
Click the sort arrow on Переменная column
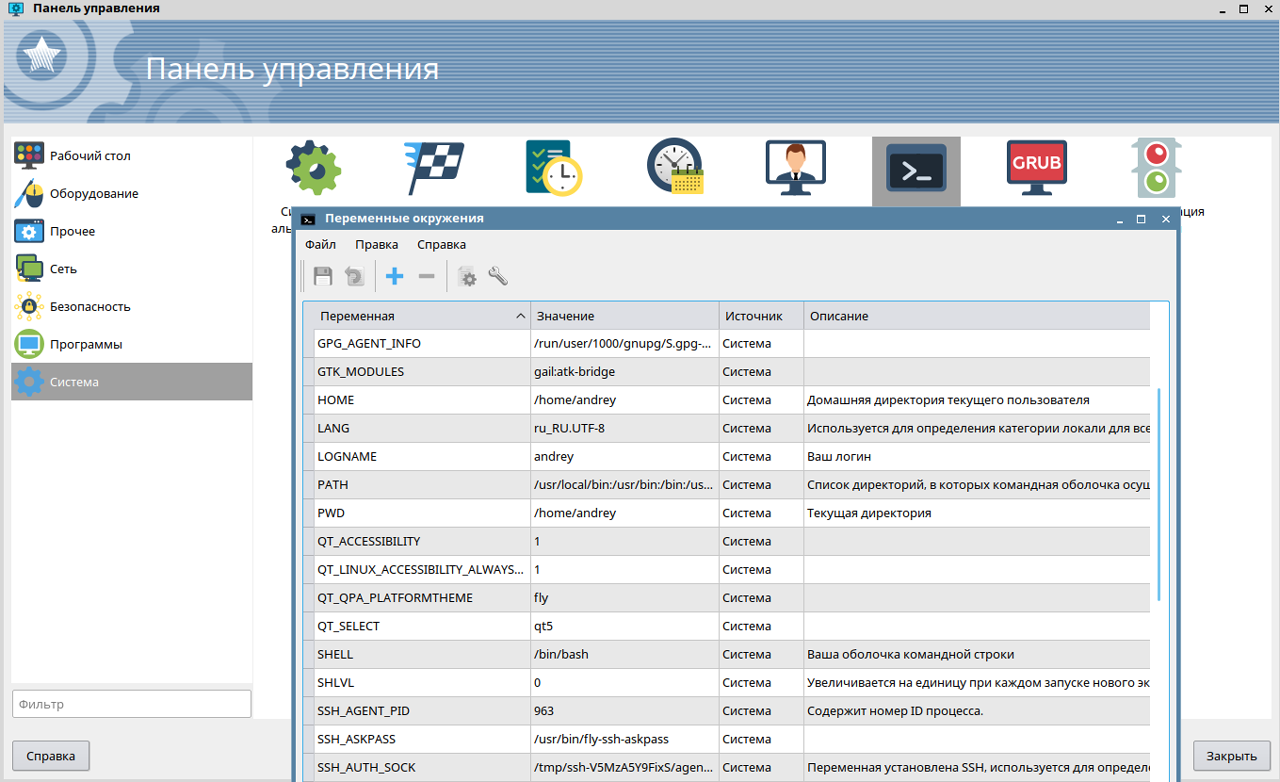pyautogui.click(x=520, y=316)
